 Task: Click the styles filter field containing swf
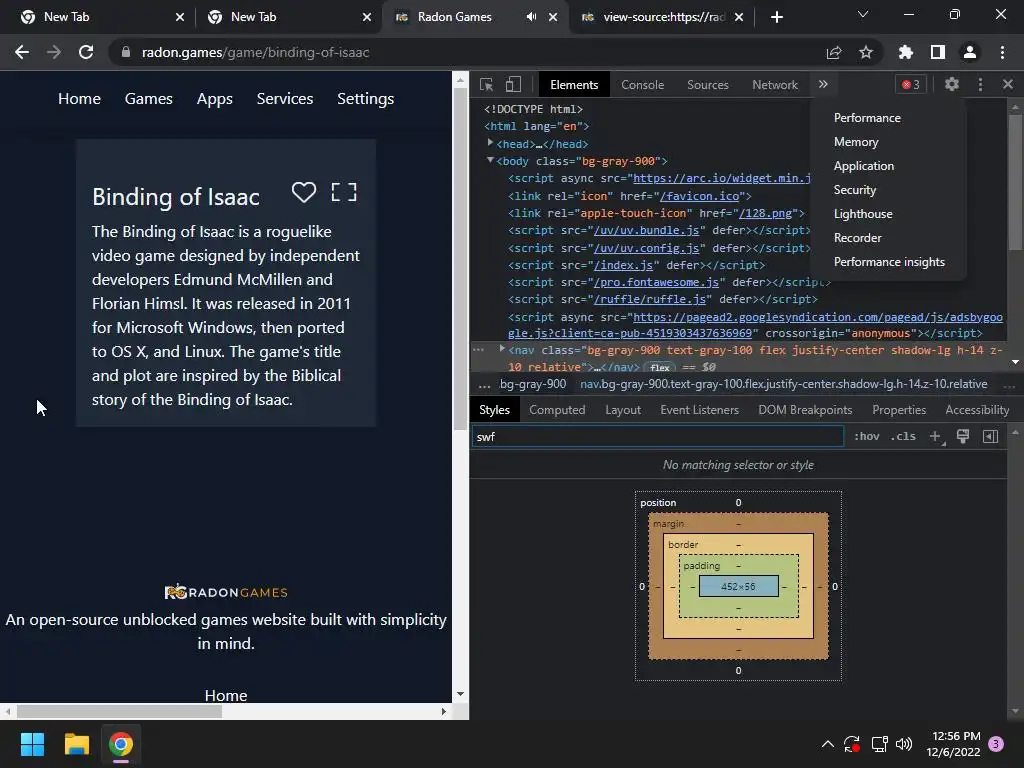tap(658, 436)
